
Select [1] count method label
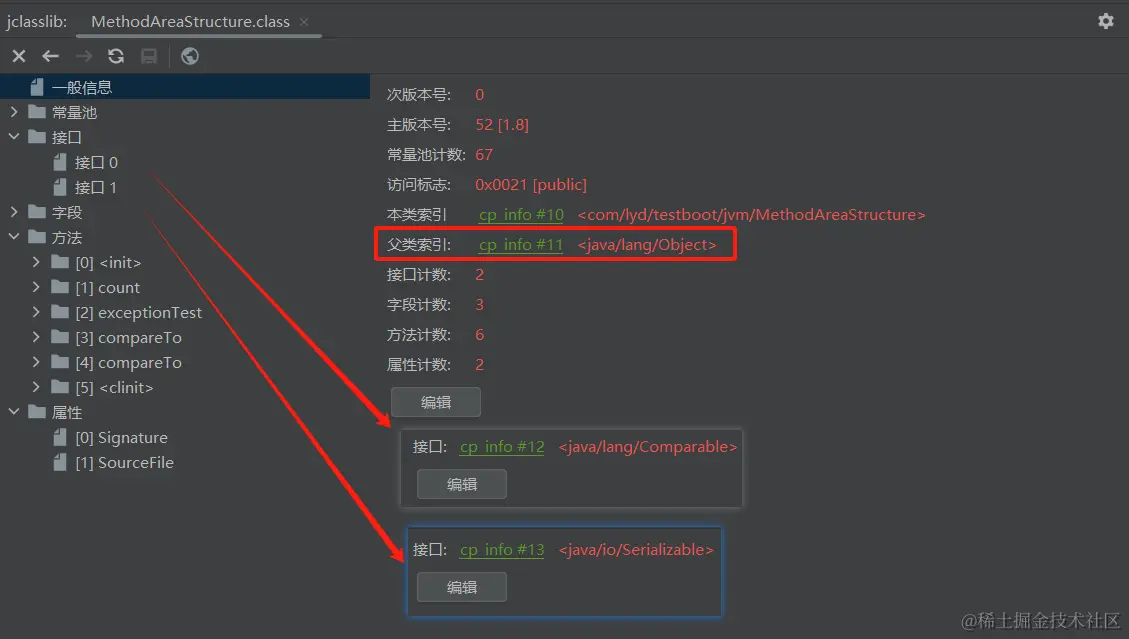point(107,287)
